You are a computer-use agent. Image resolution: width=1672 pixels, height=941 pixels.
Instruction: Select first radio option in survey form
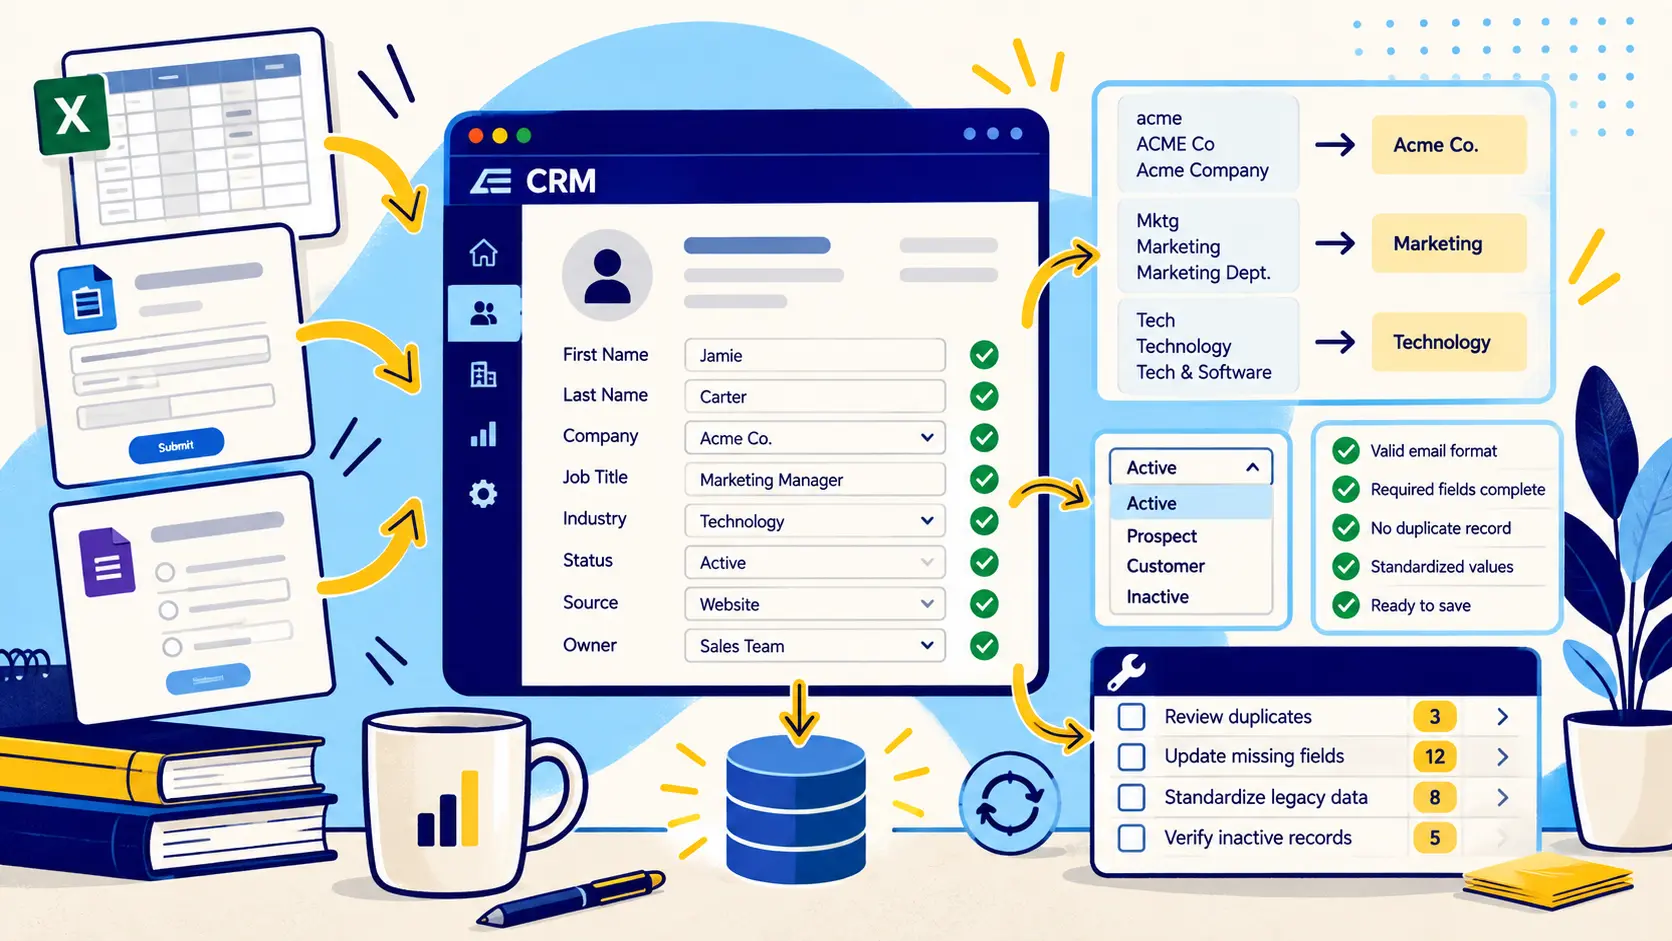click(165, 572)
